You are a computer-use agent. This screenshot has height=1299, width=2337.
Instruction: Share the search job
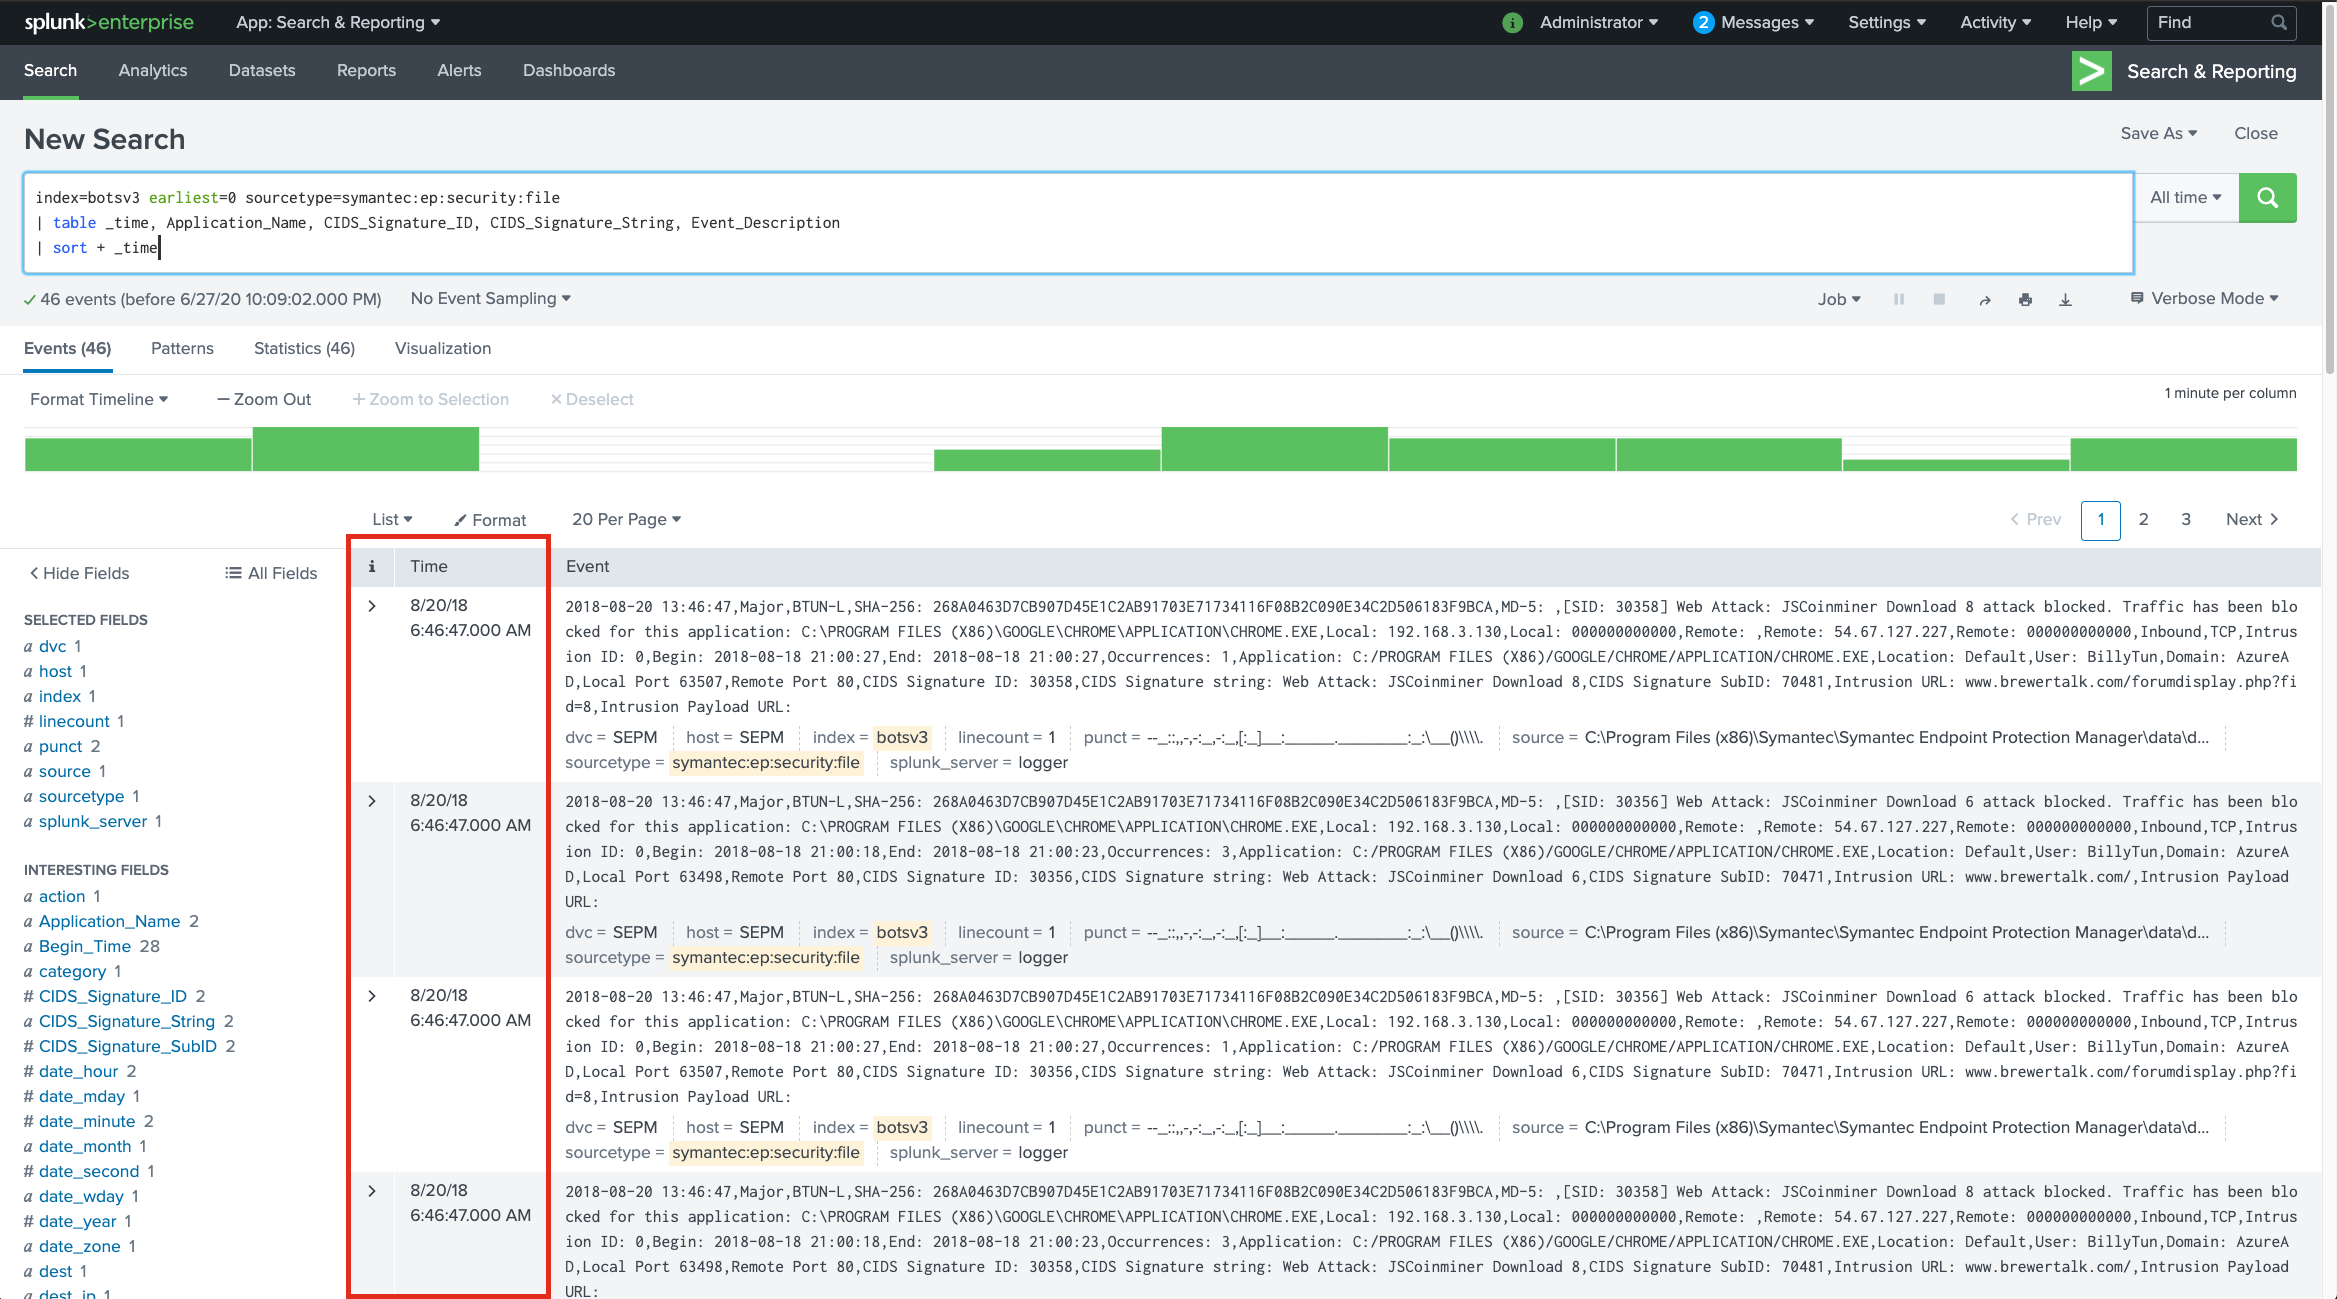point(1985,299)
